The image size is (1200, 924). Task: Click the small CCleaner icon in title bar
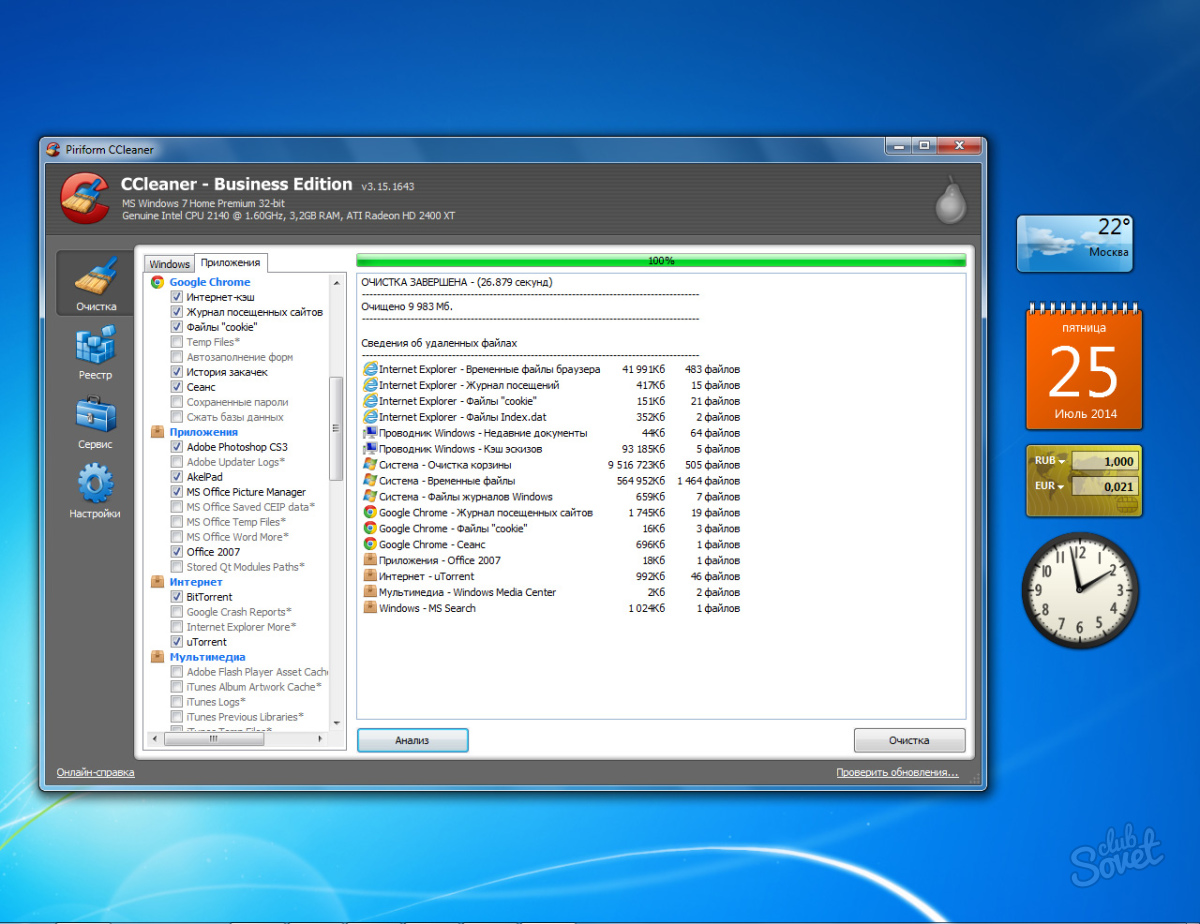[53, 150]
